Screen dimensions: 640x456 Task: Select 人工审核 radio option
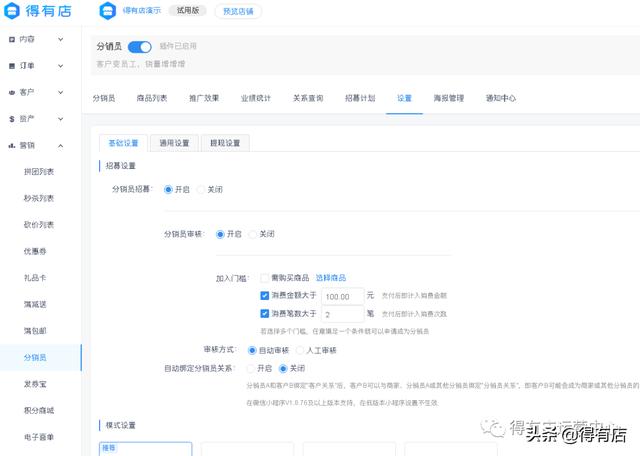pos(300,350)
